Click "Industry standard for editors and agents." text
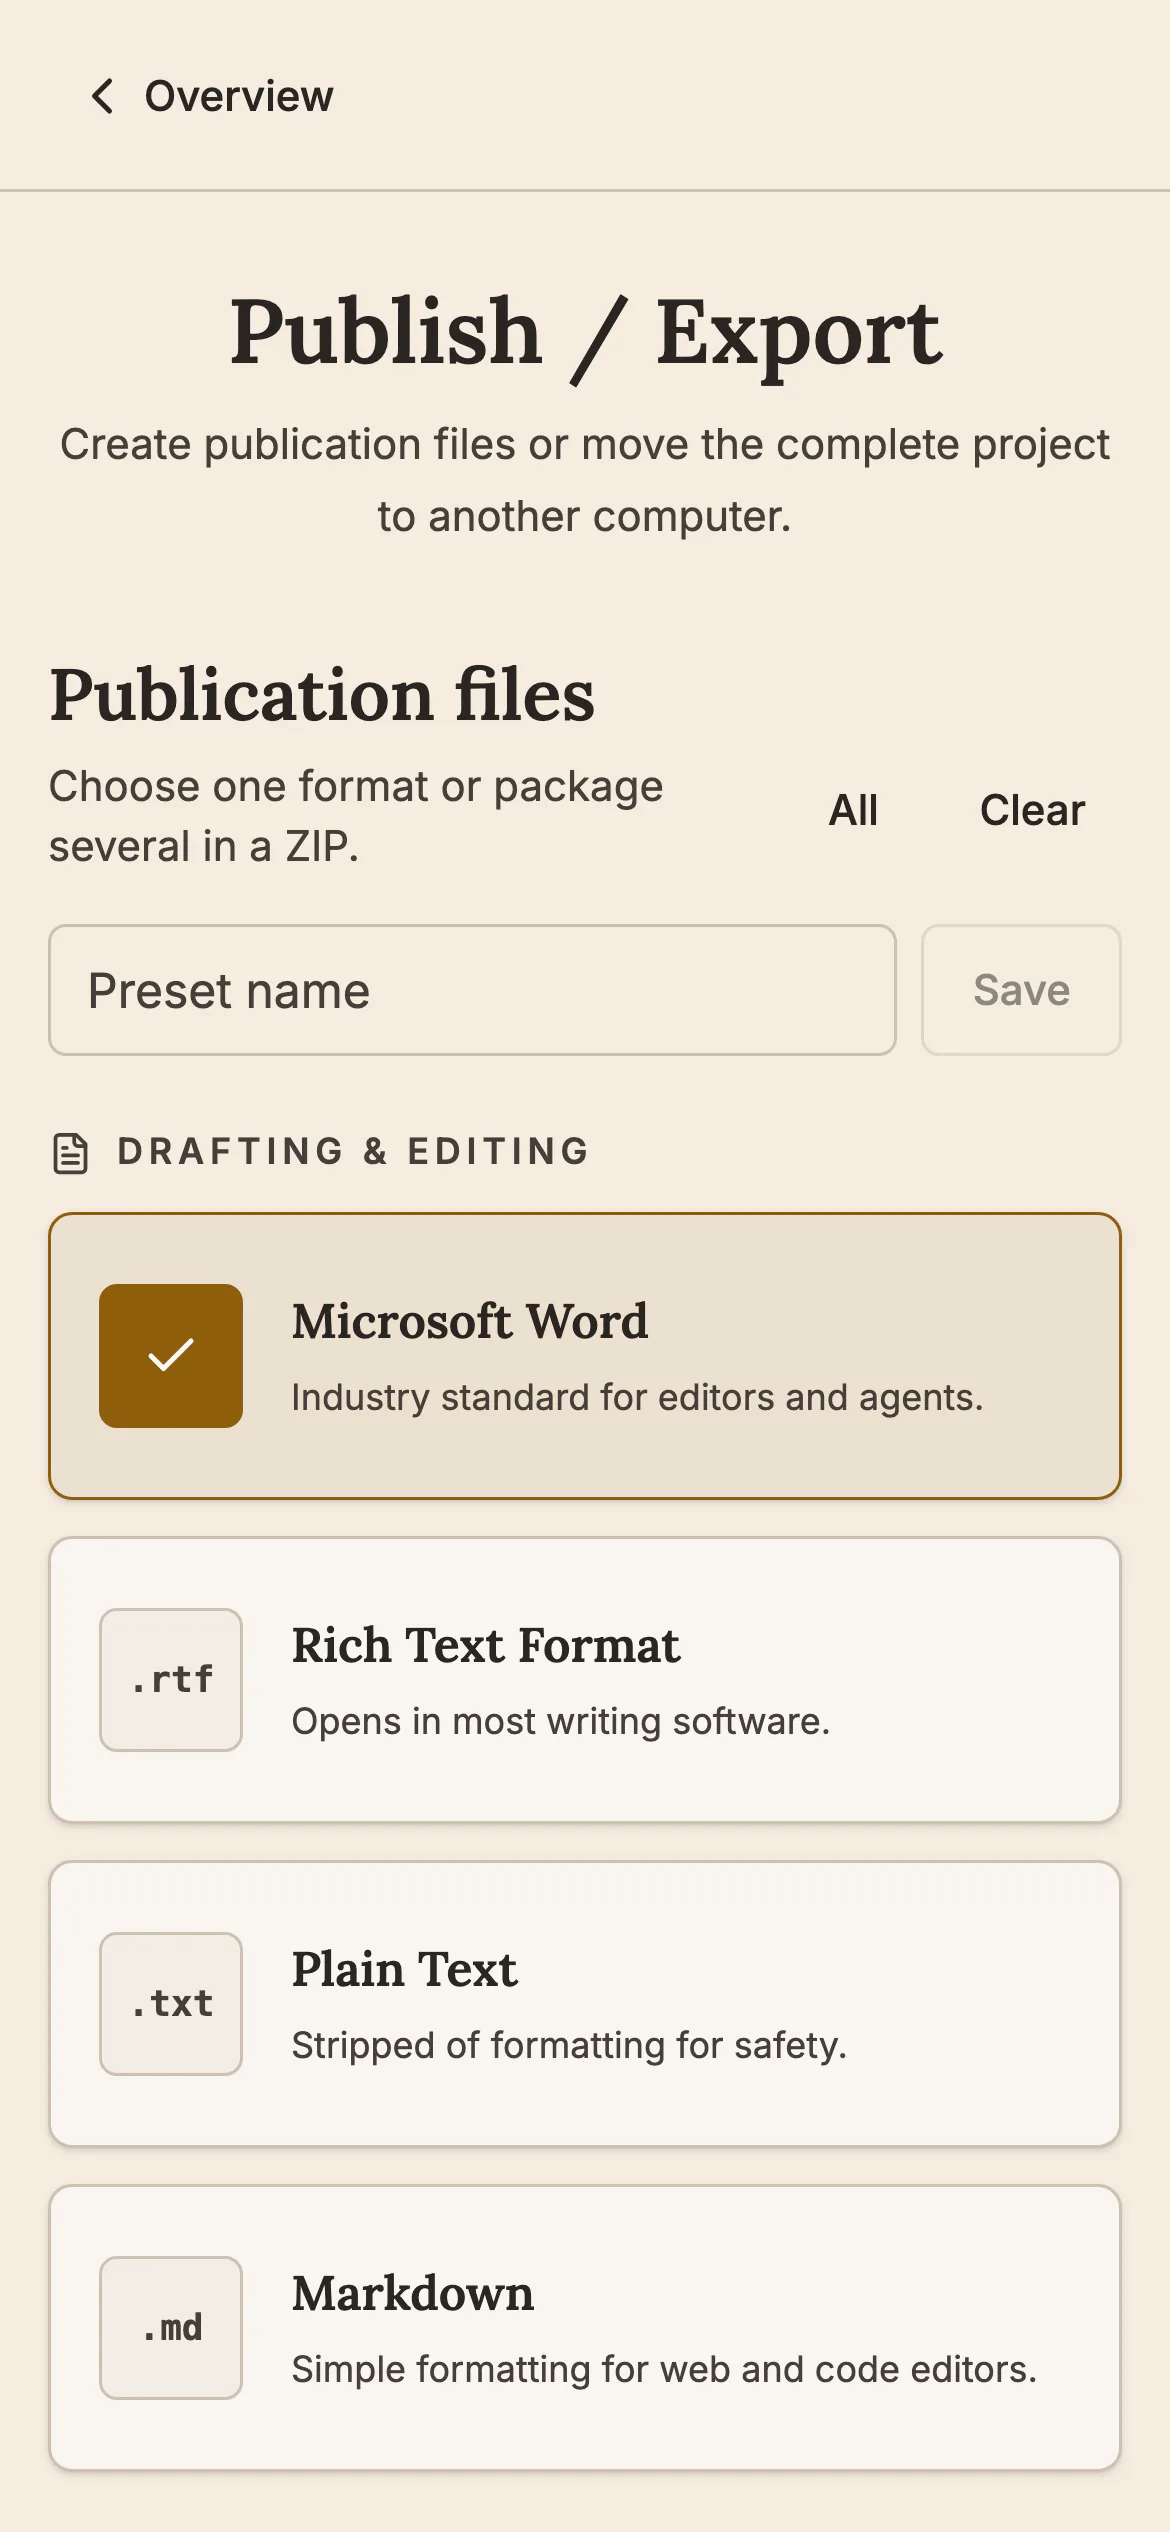 click(638, 1397)
